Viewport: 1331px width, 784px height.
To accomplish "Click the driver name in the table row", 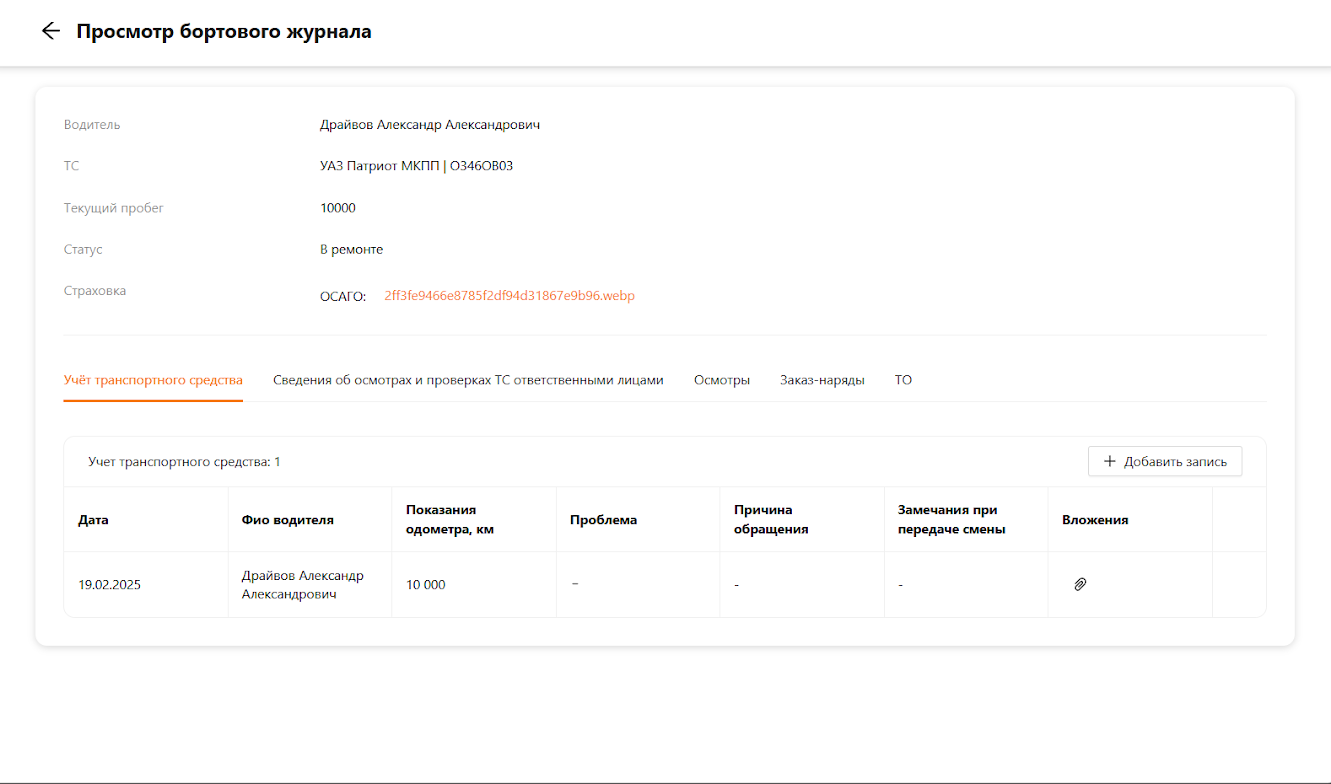I will click(302, 585).
